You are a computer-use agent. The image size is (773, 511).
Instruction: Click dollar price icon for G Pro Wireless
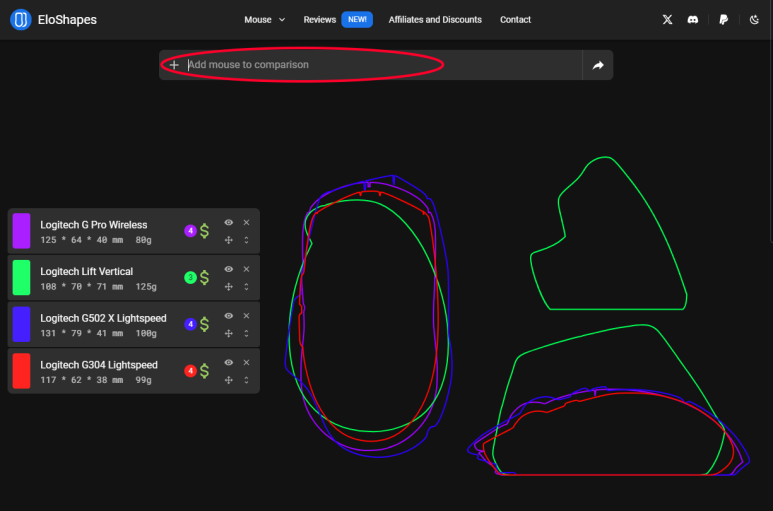click(205, 231)
